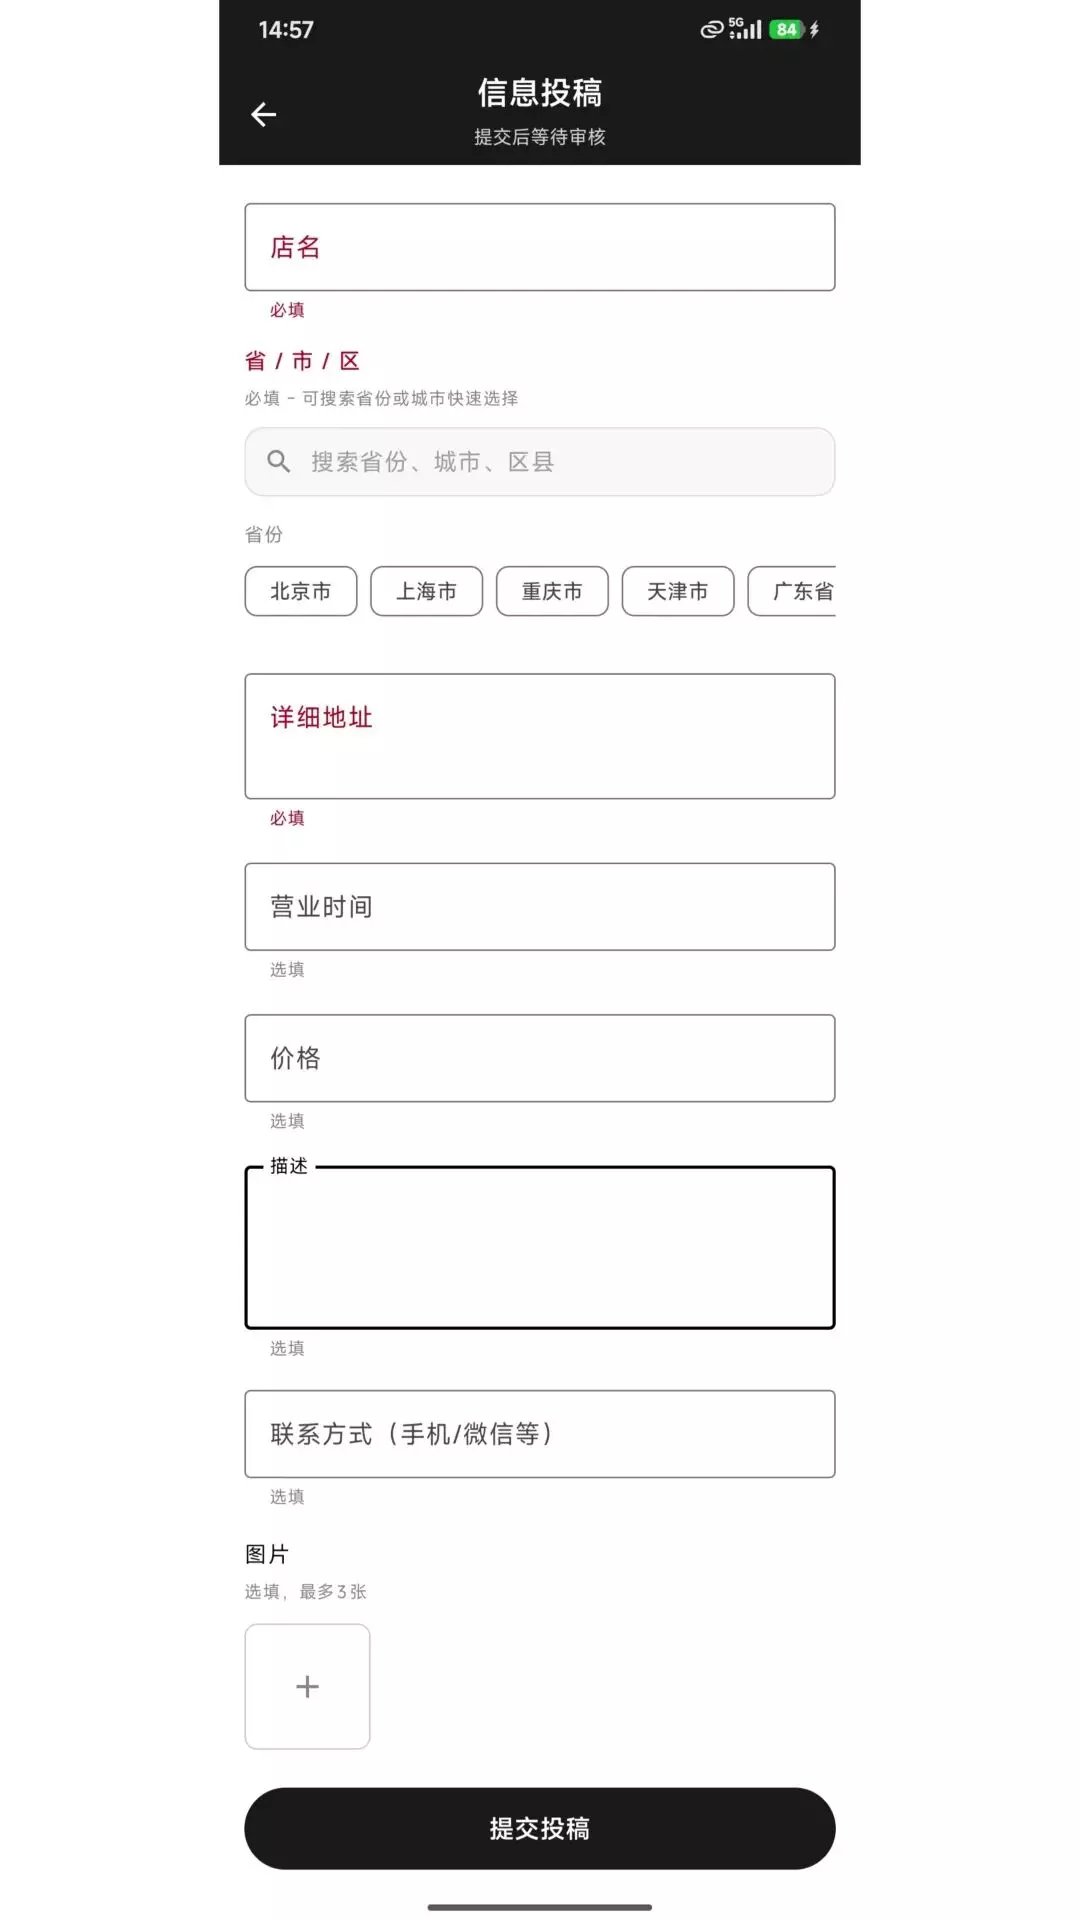This screenshot has width=1080, height=1920.
Task: Tap the back arrow to exit submission page
Action: point(263,114)
